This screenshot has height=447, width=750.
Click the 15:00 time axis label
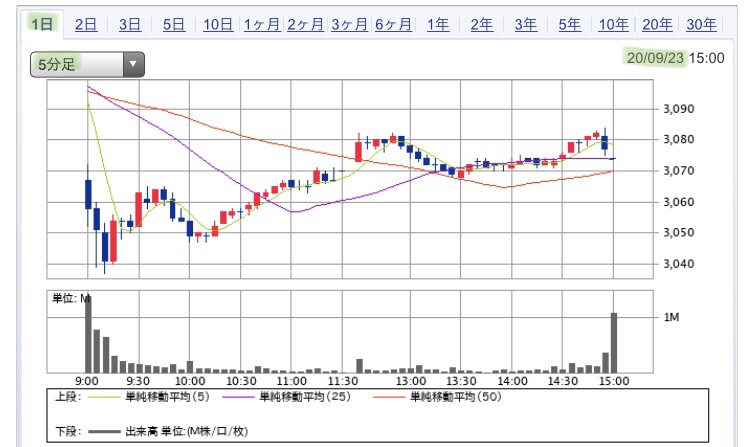614,381
